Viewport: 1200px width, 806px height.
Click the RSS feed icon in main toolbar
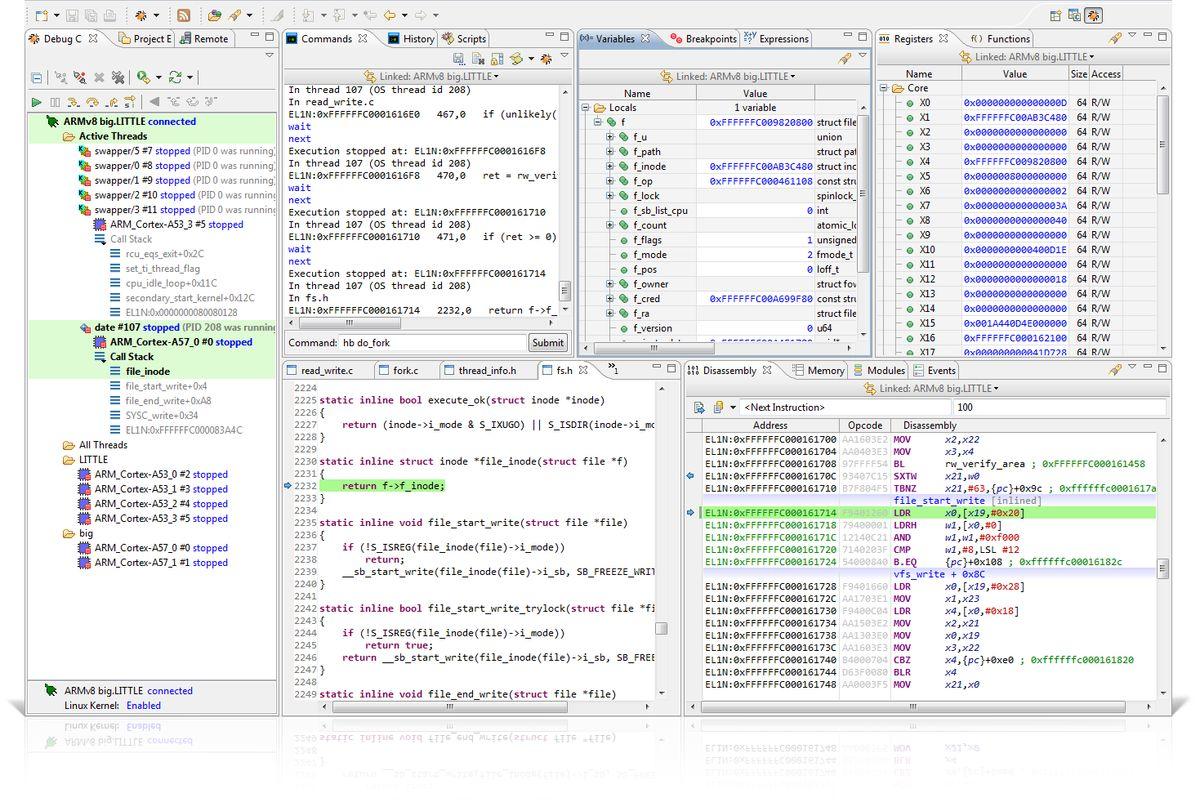(x=184, y=15)
